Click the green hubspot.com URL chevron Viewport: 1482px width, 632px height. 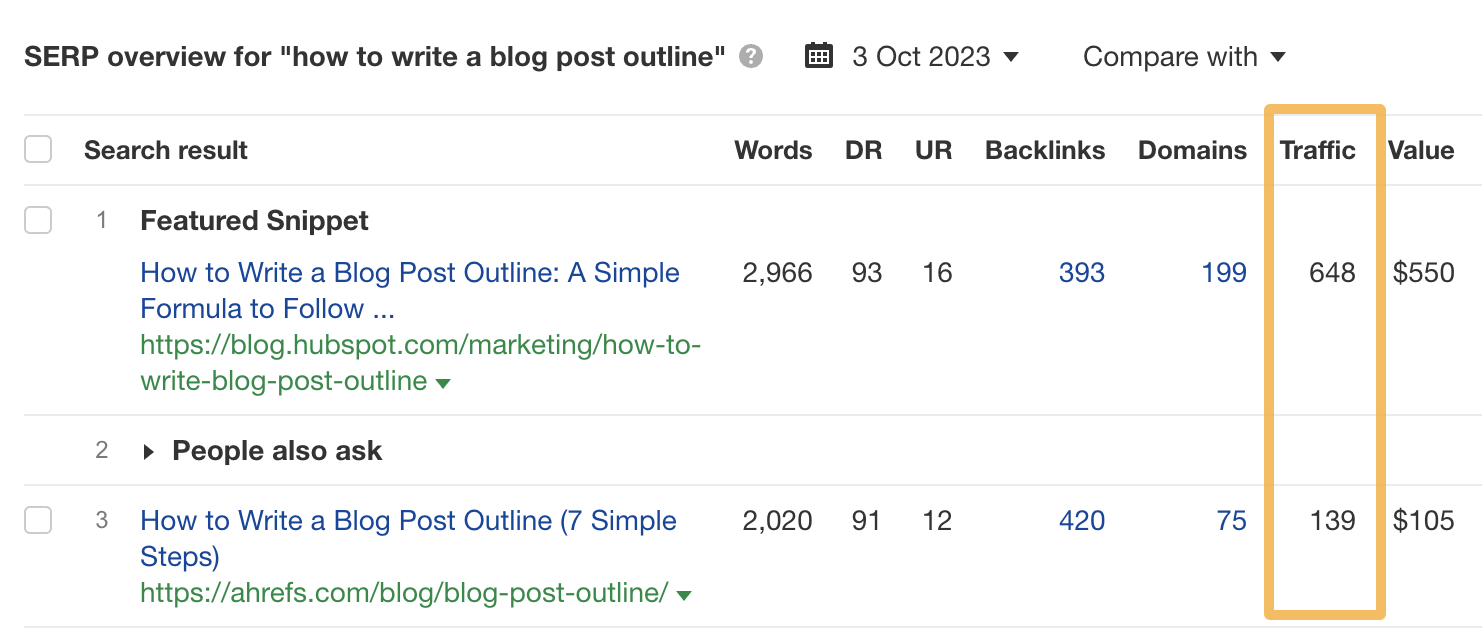pyautogui.click(x=444, y=381)
